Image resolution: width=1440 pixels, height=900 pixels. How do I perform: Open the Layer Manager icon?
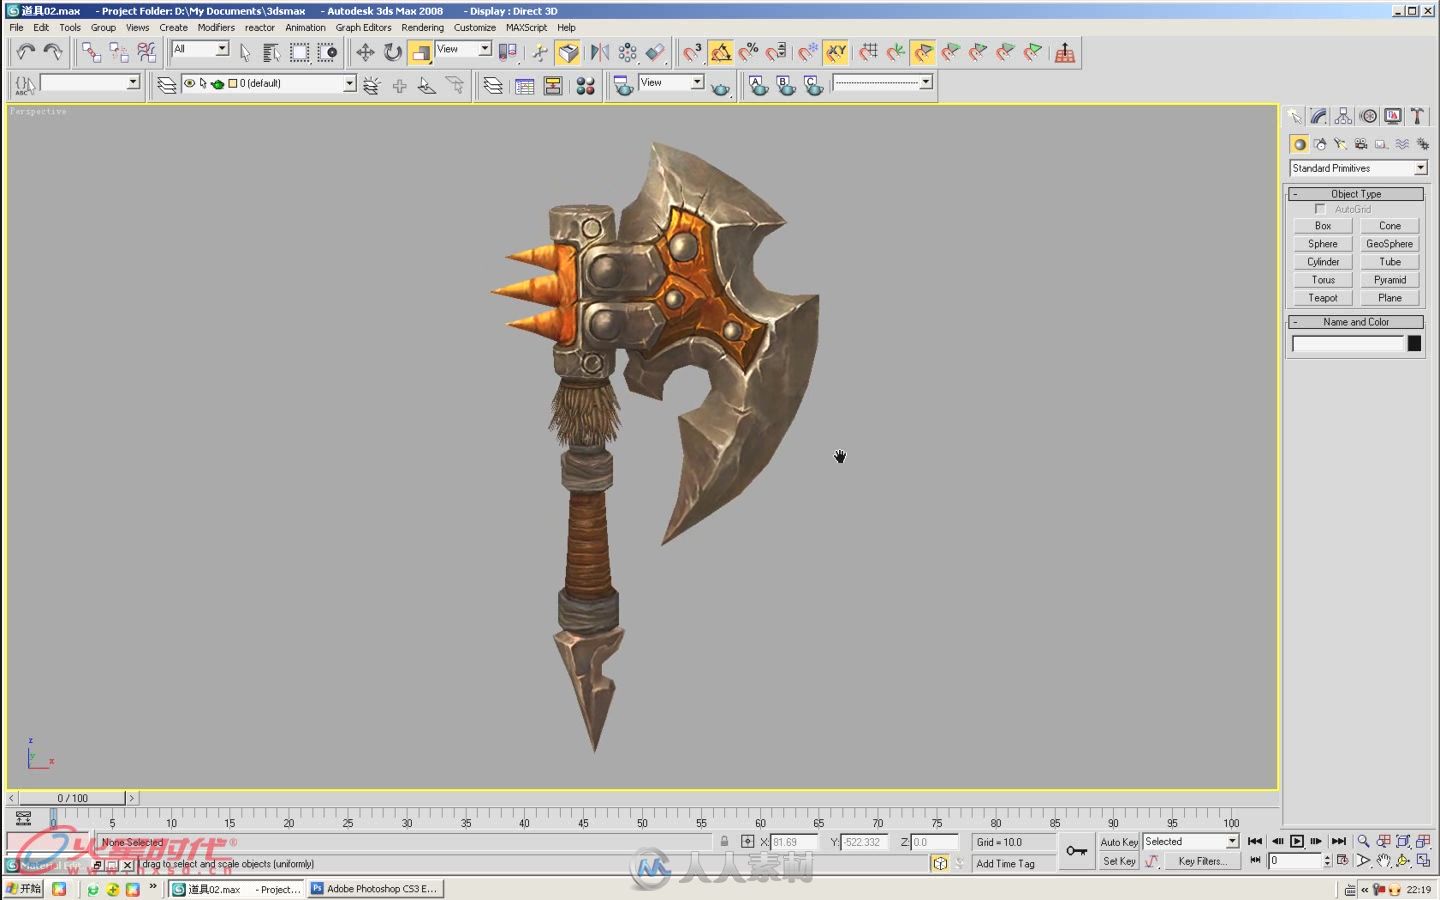[493, 86]
